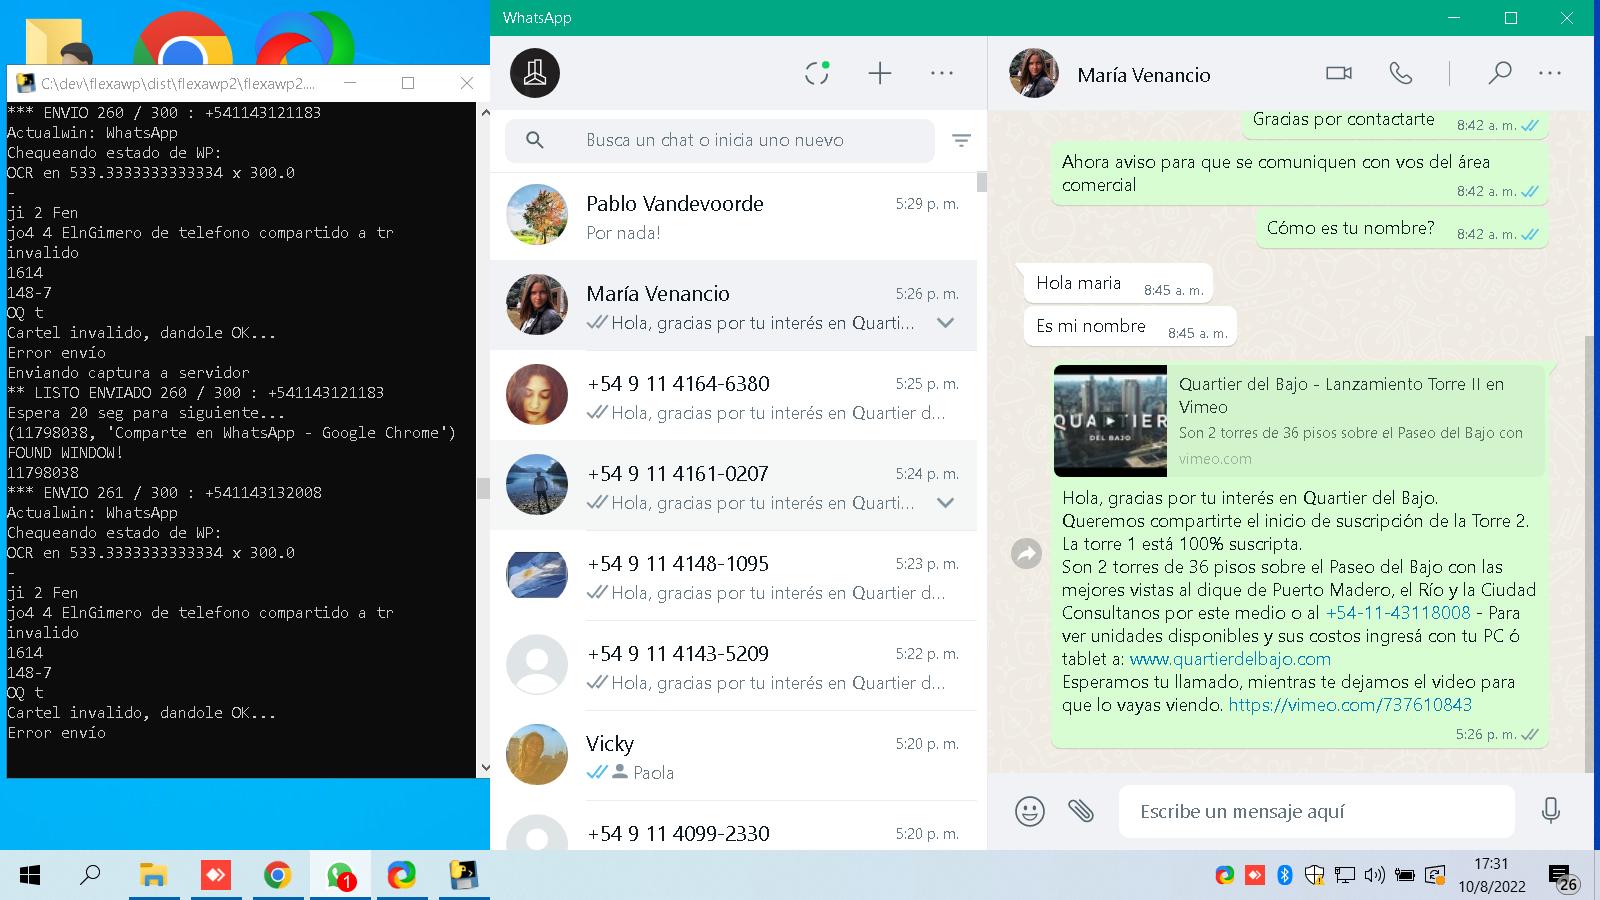Open red AnyDesk icon in taskbar
This screenshot has height=900, width=1600.
(x=215, y=875)
